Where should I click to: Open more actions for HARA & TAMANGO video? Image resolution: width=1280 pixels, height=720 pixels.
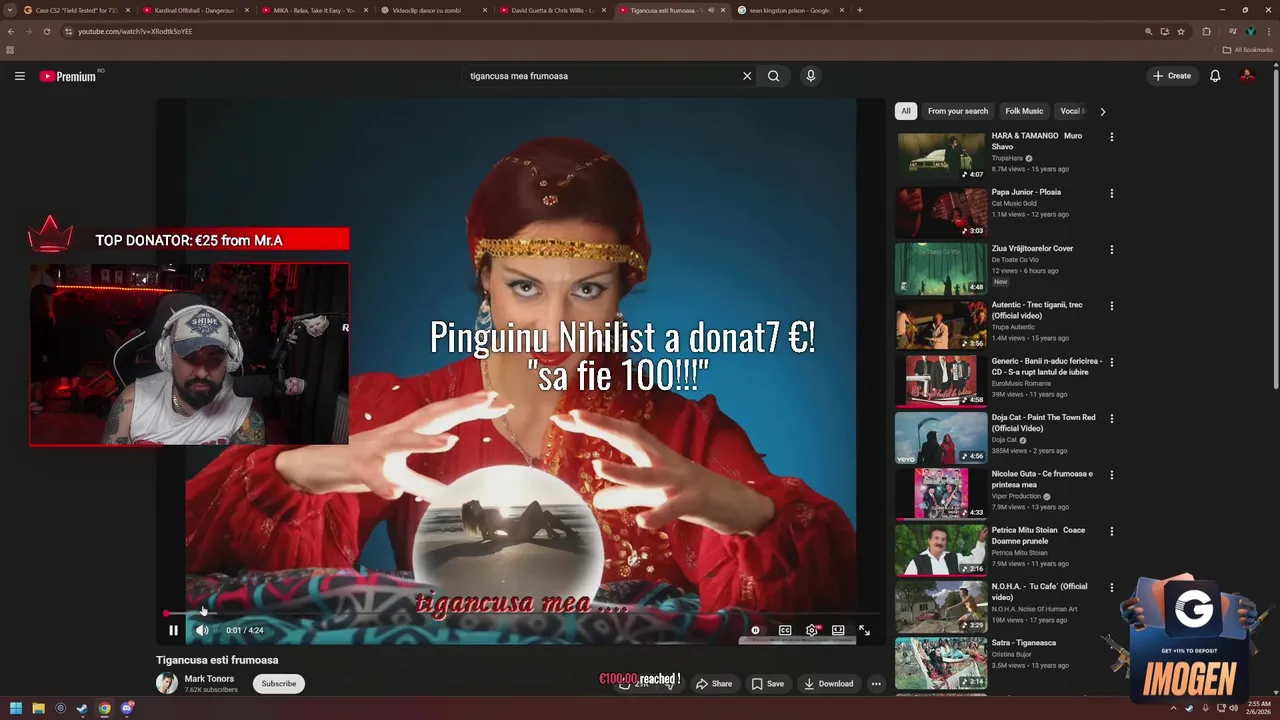pos(1111,137)
